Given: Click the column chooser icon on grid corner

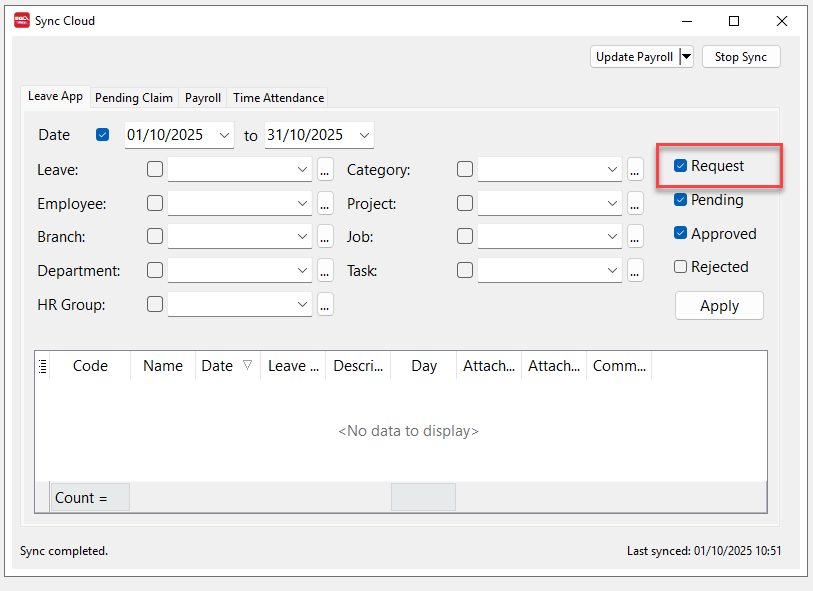Looking at the screenshot, I should coord(42,365).
